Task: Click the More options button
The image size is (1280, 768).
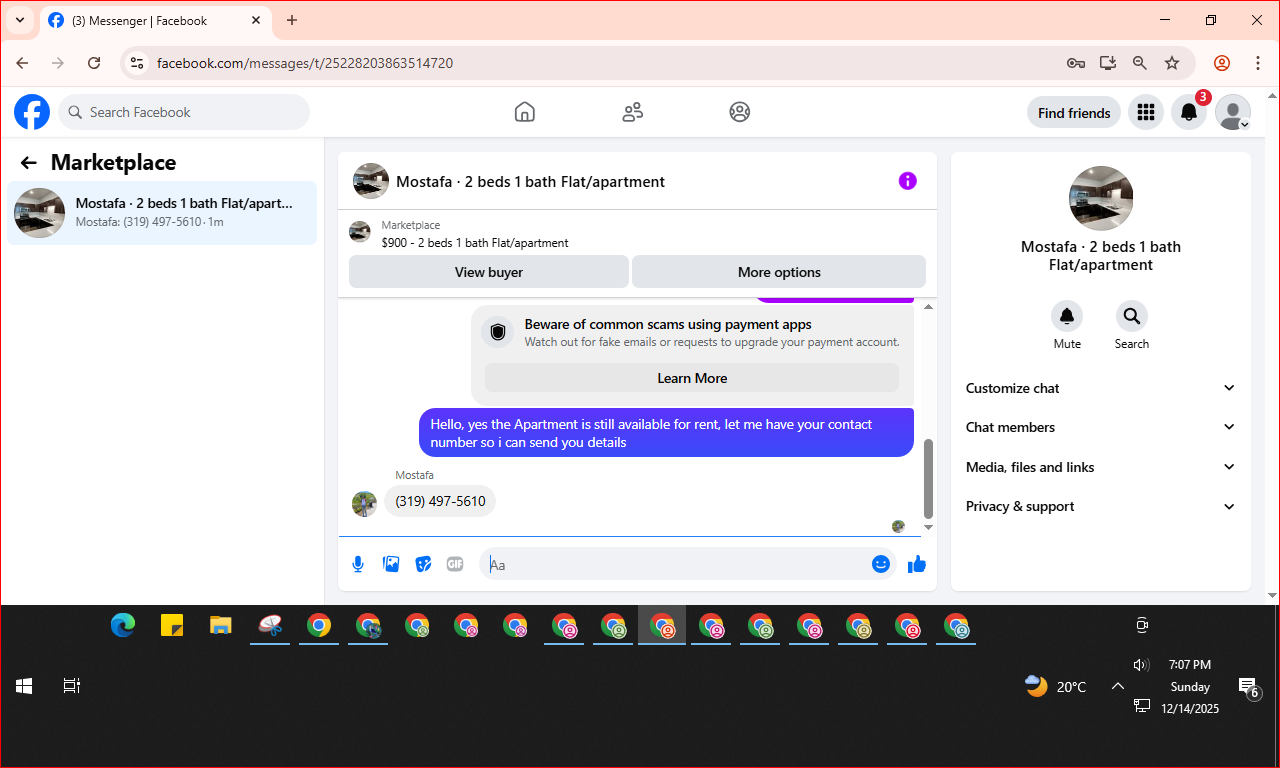Action: [779, 272]
